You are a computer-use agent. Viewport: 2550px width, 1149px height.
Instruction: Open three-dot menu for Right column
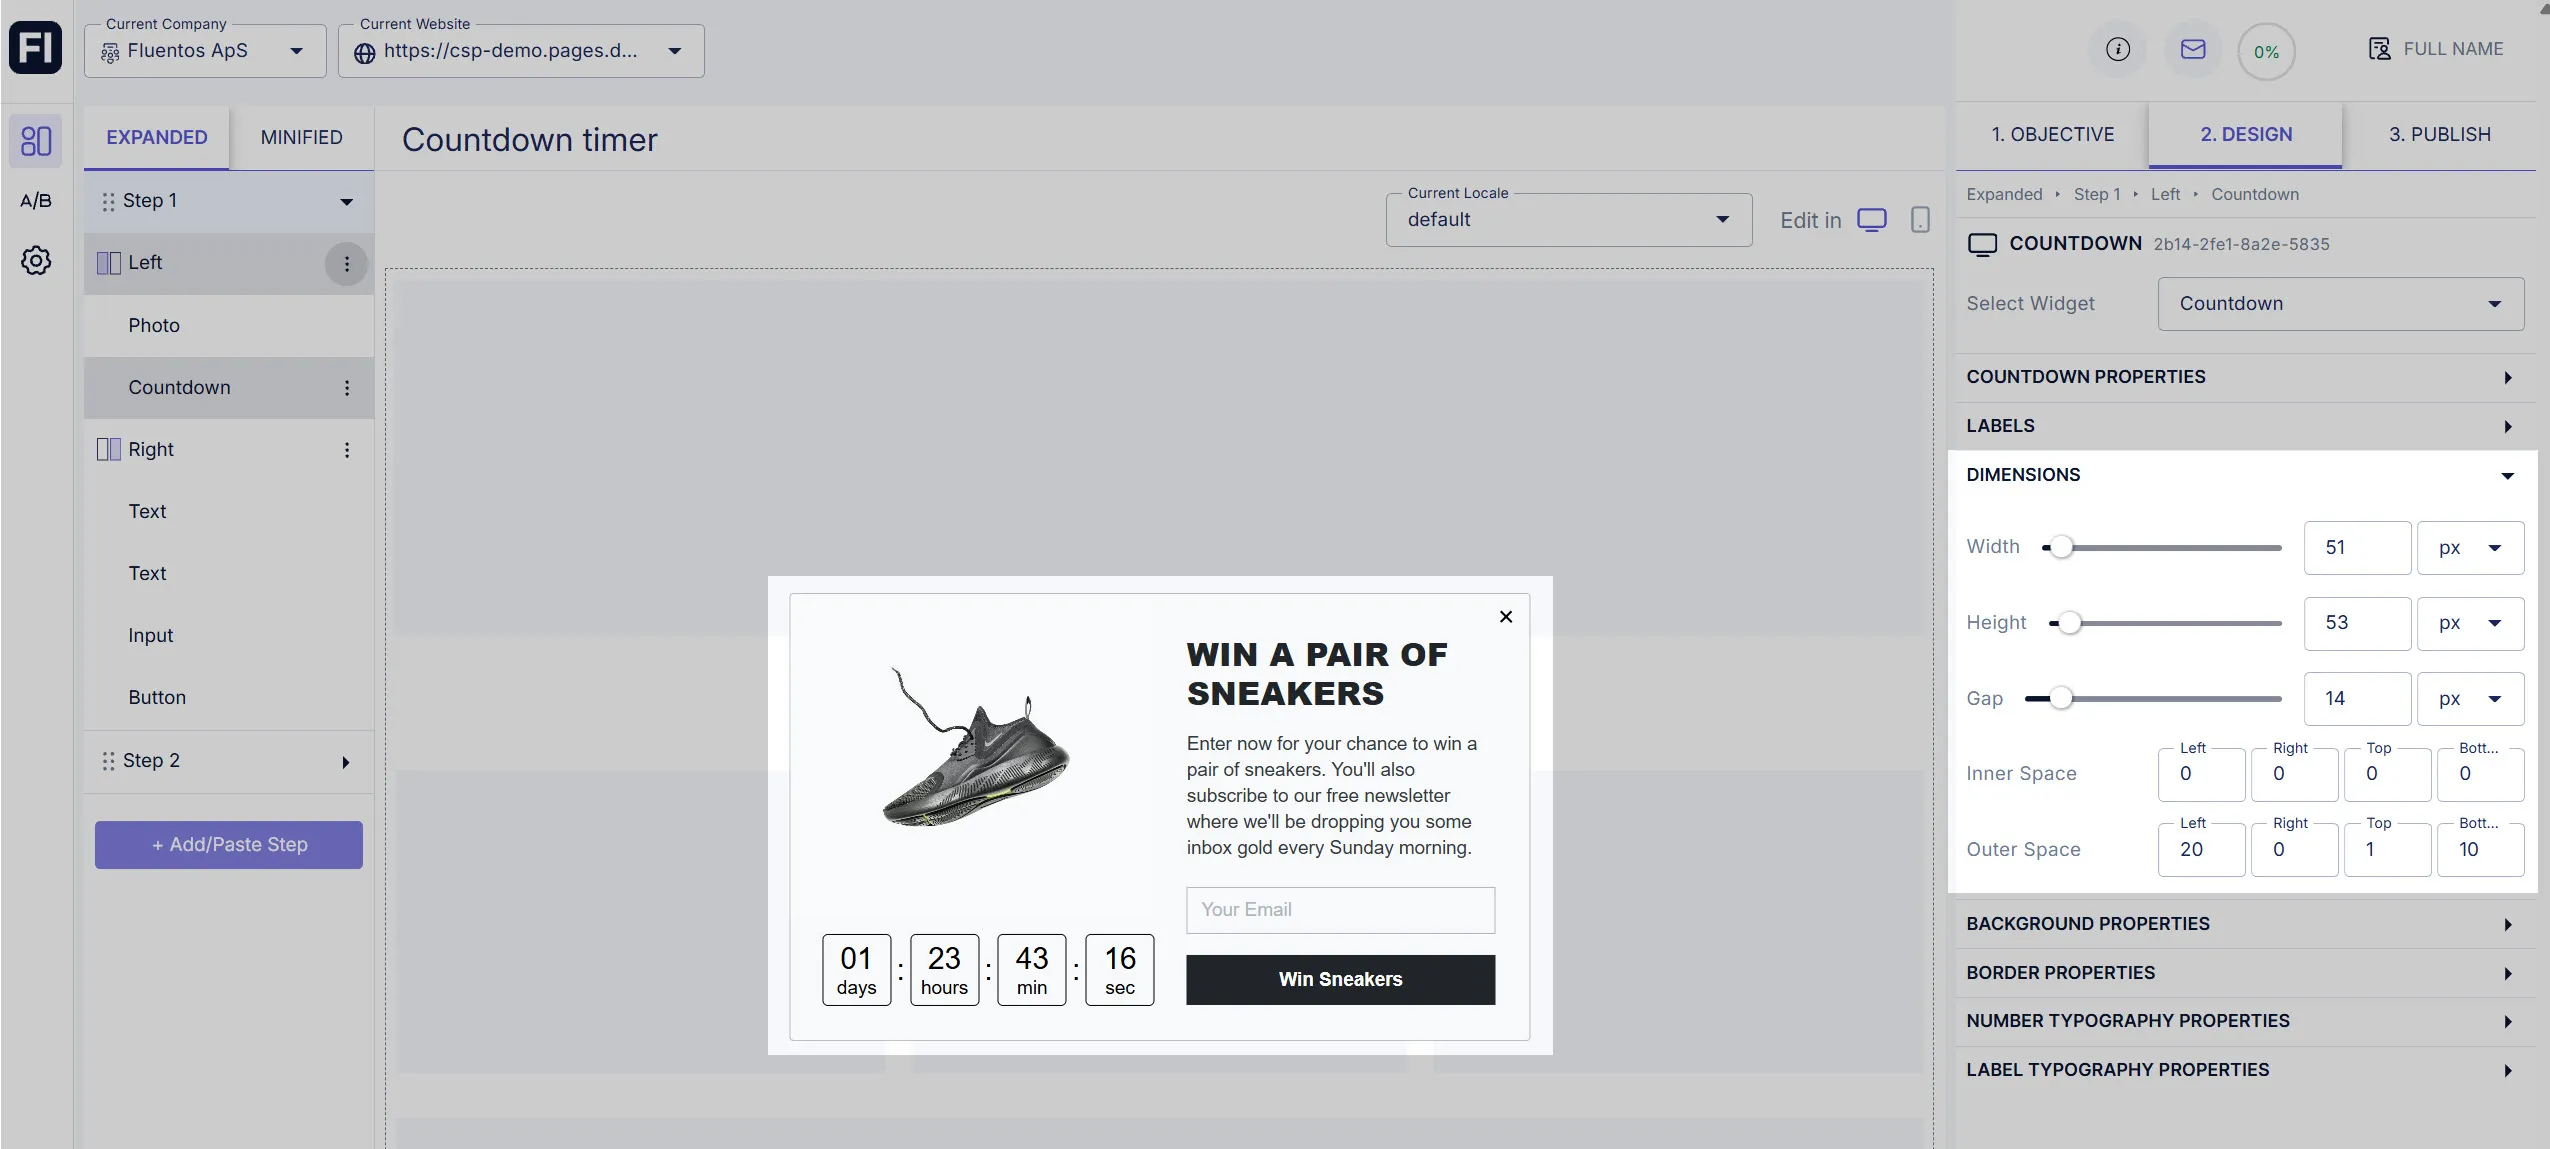point(347,450)
